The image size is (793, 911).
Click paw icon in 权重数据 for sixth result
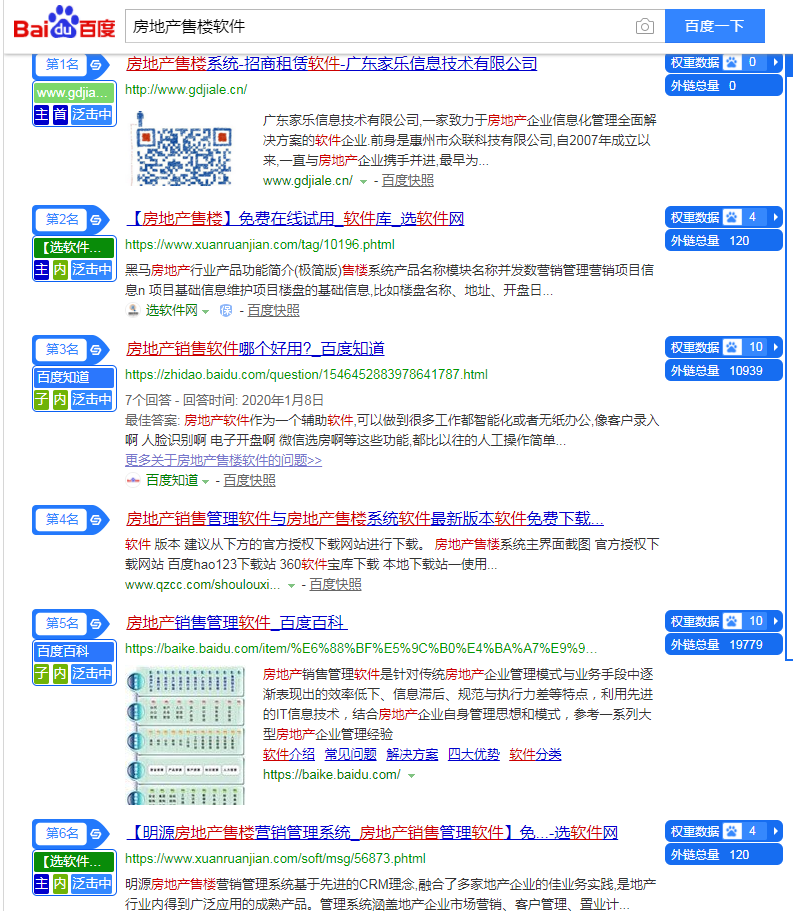732,831
